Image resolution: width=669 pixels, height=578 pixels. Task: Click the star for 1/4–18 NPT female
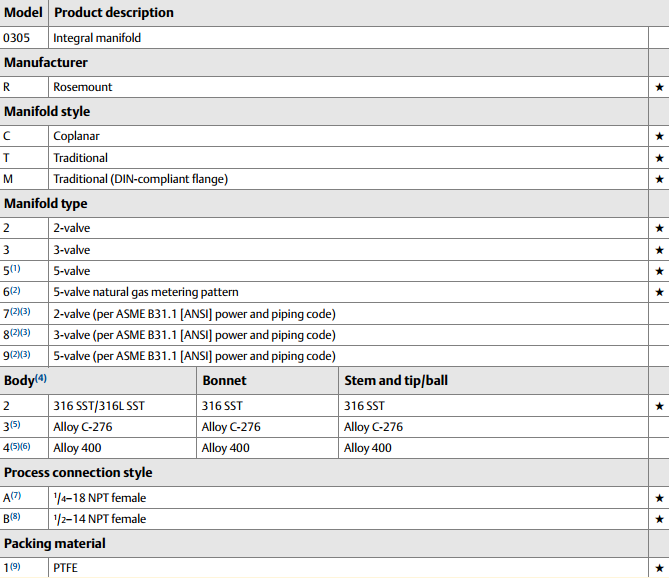click(x=659, y=497)
